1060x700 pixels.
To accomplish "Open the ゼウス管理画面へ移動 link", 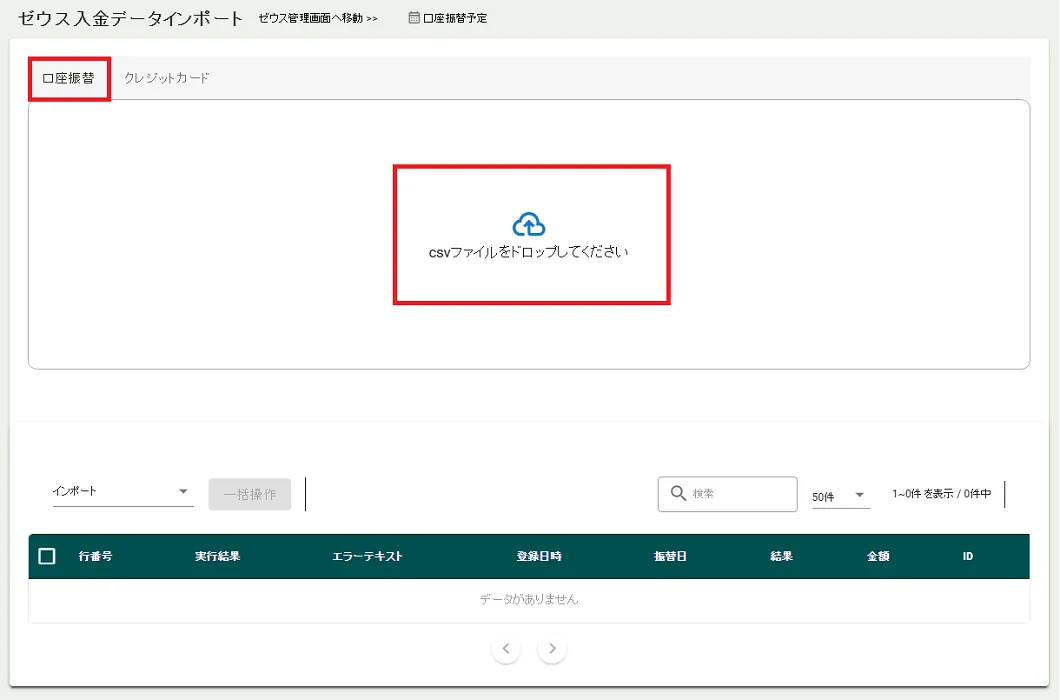I will (x=318, y=18).
